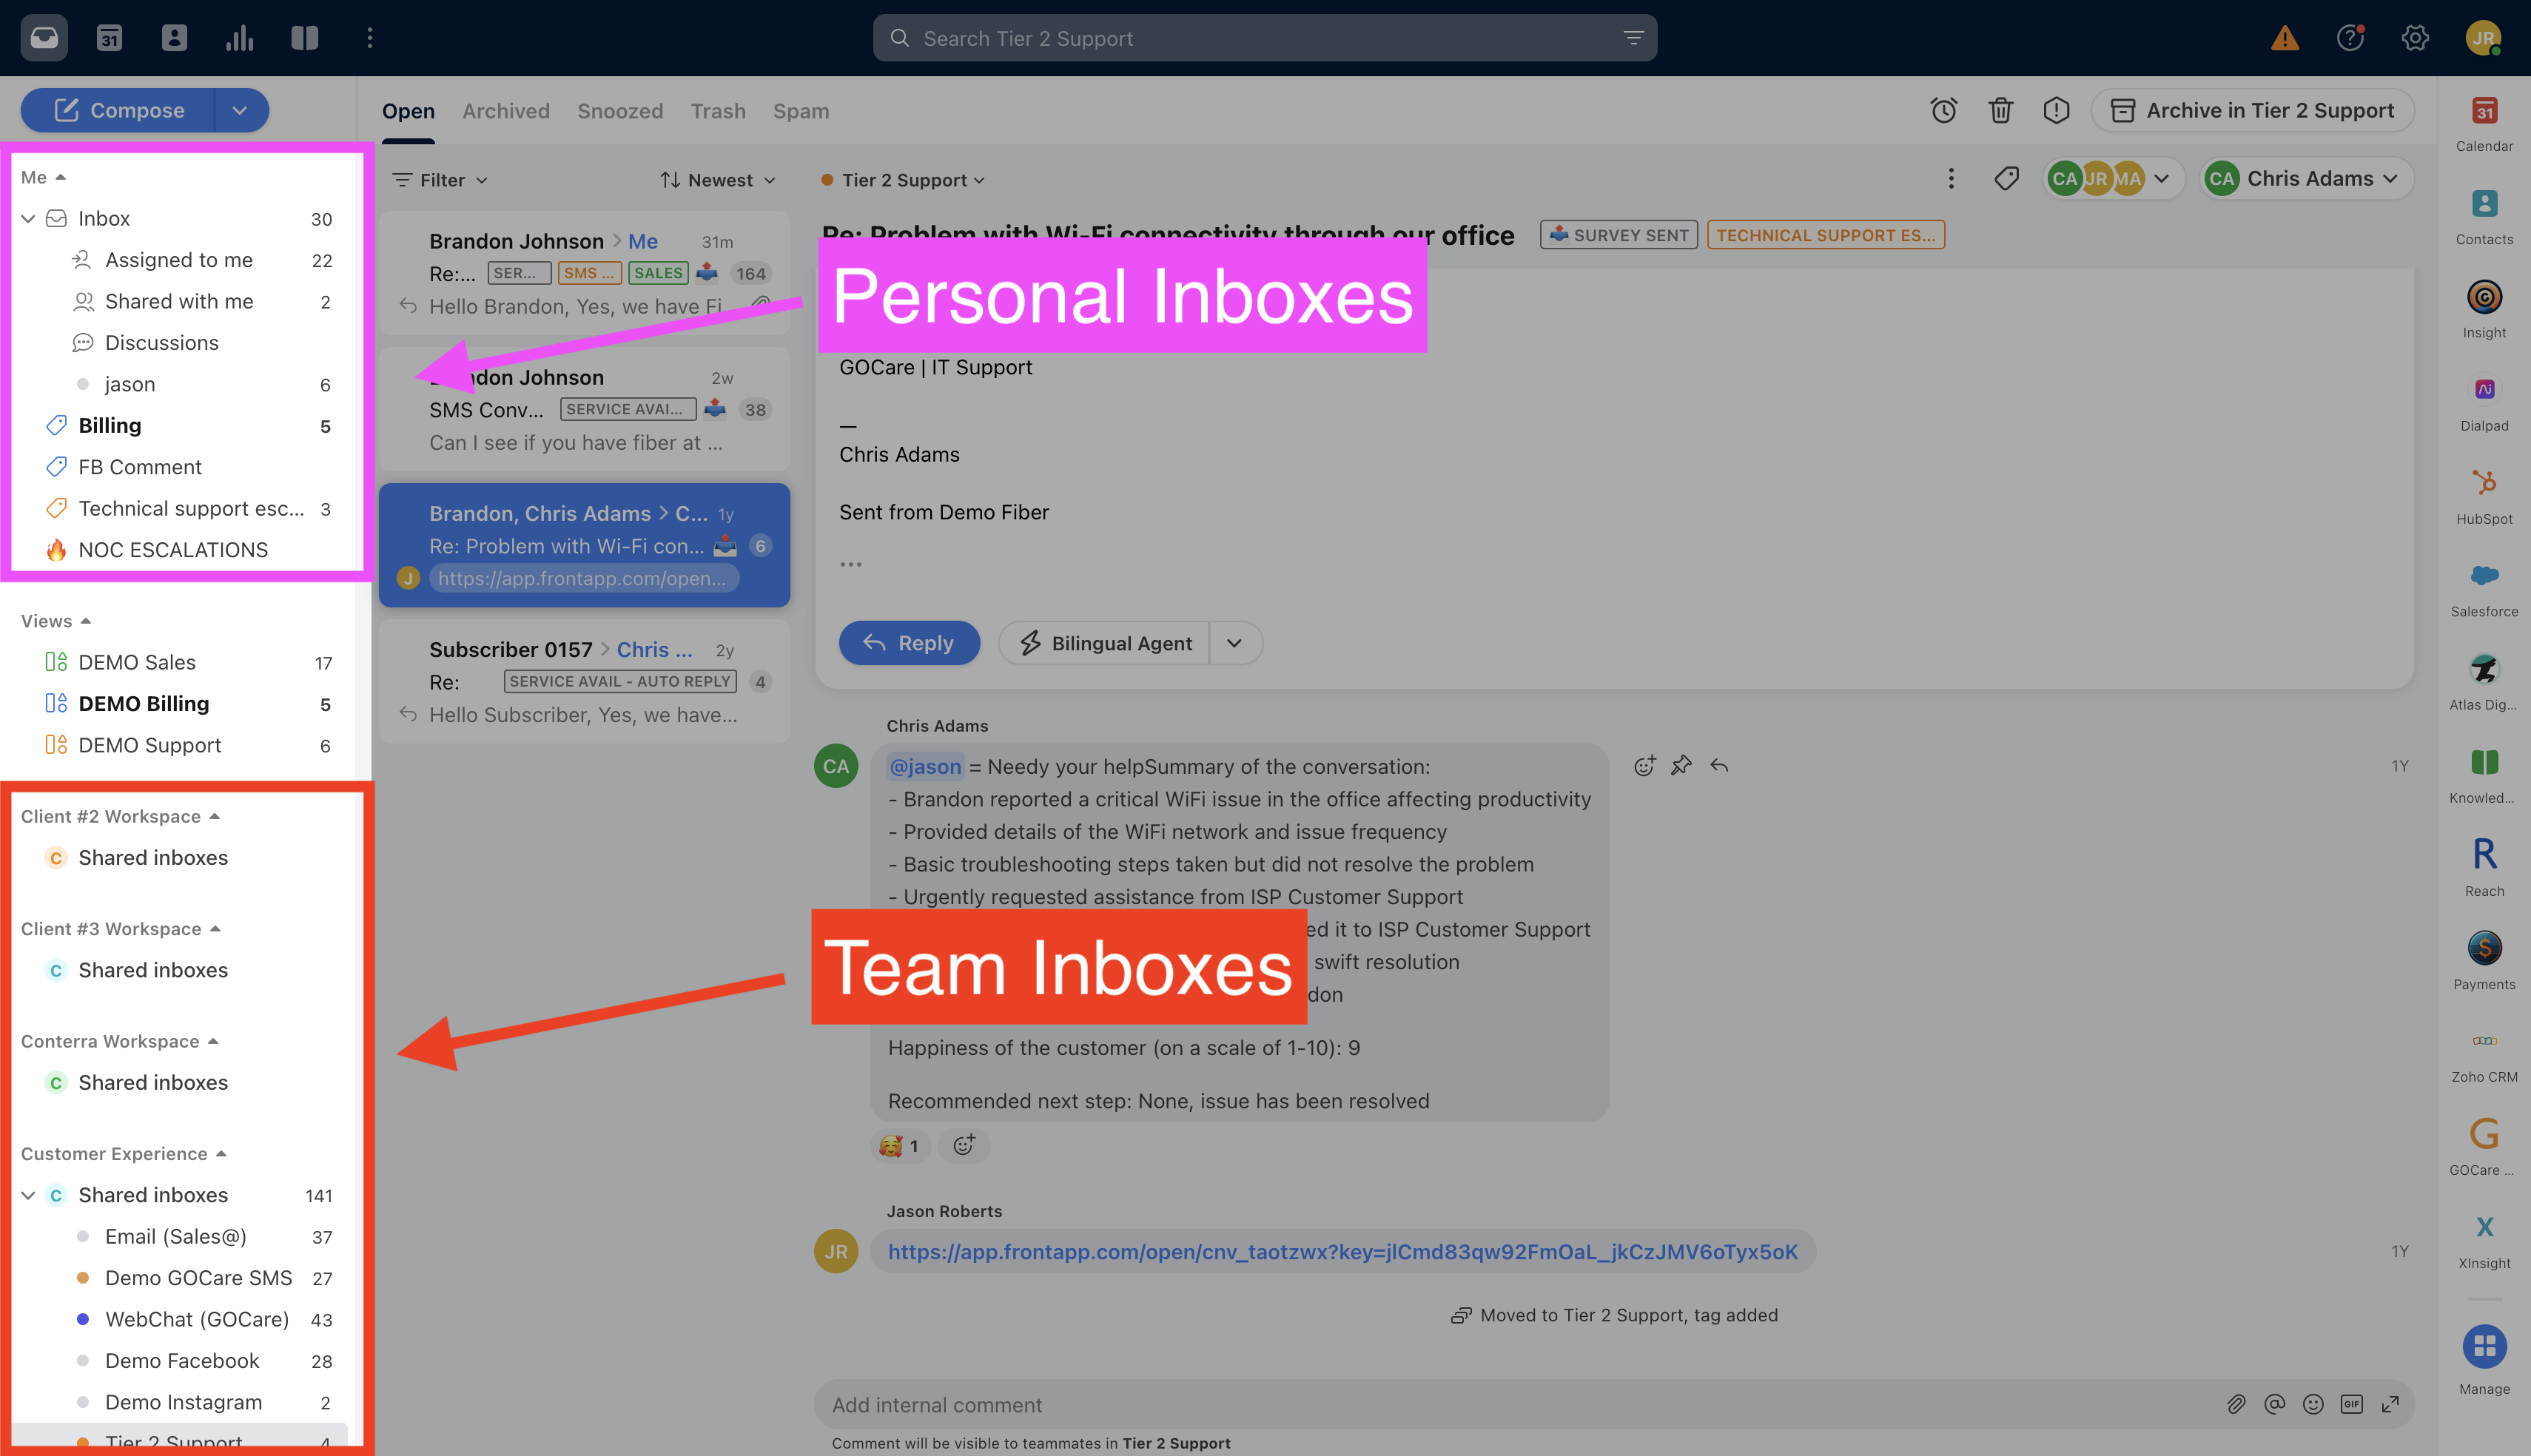Open Insight plugin in right sidebar
The image size is (2531, 1456).
click(x=2484, y=309)
